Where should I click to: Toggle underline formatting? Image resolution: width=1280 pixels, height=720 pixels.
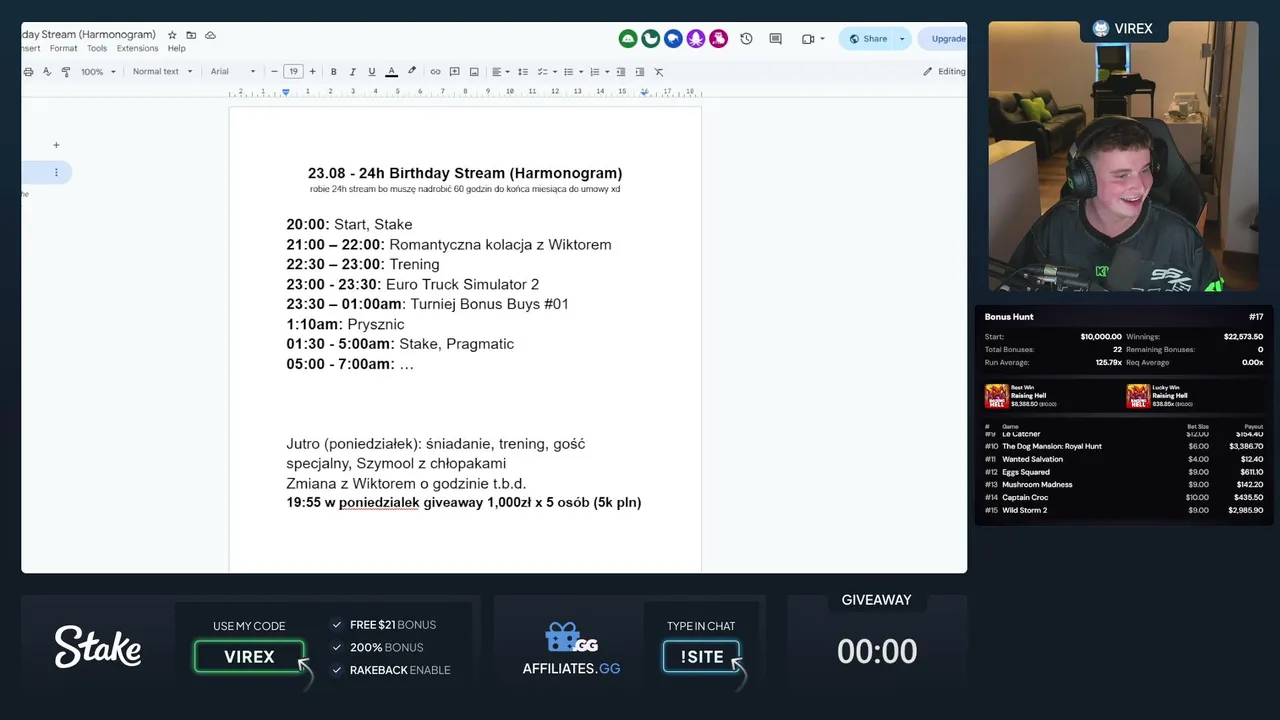tap(372, 72)
